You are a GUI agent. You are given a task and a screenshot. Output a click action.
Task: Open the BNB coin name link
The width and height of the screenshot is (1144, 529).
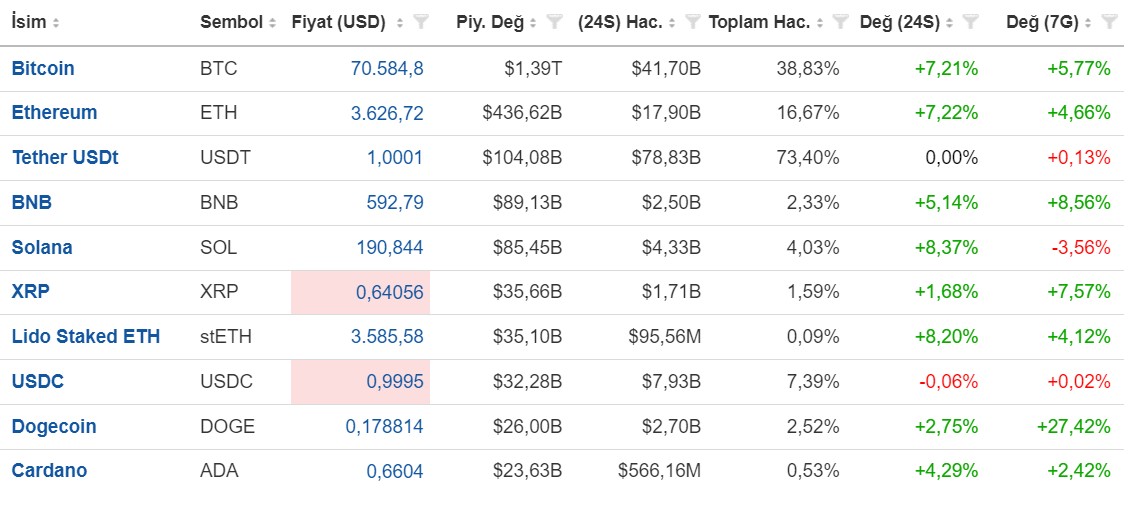click(31, 202)
